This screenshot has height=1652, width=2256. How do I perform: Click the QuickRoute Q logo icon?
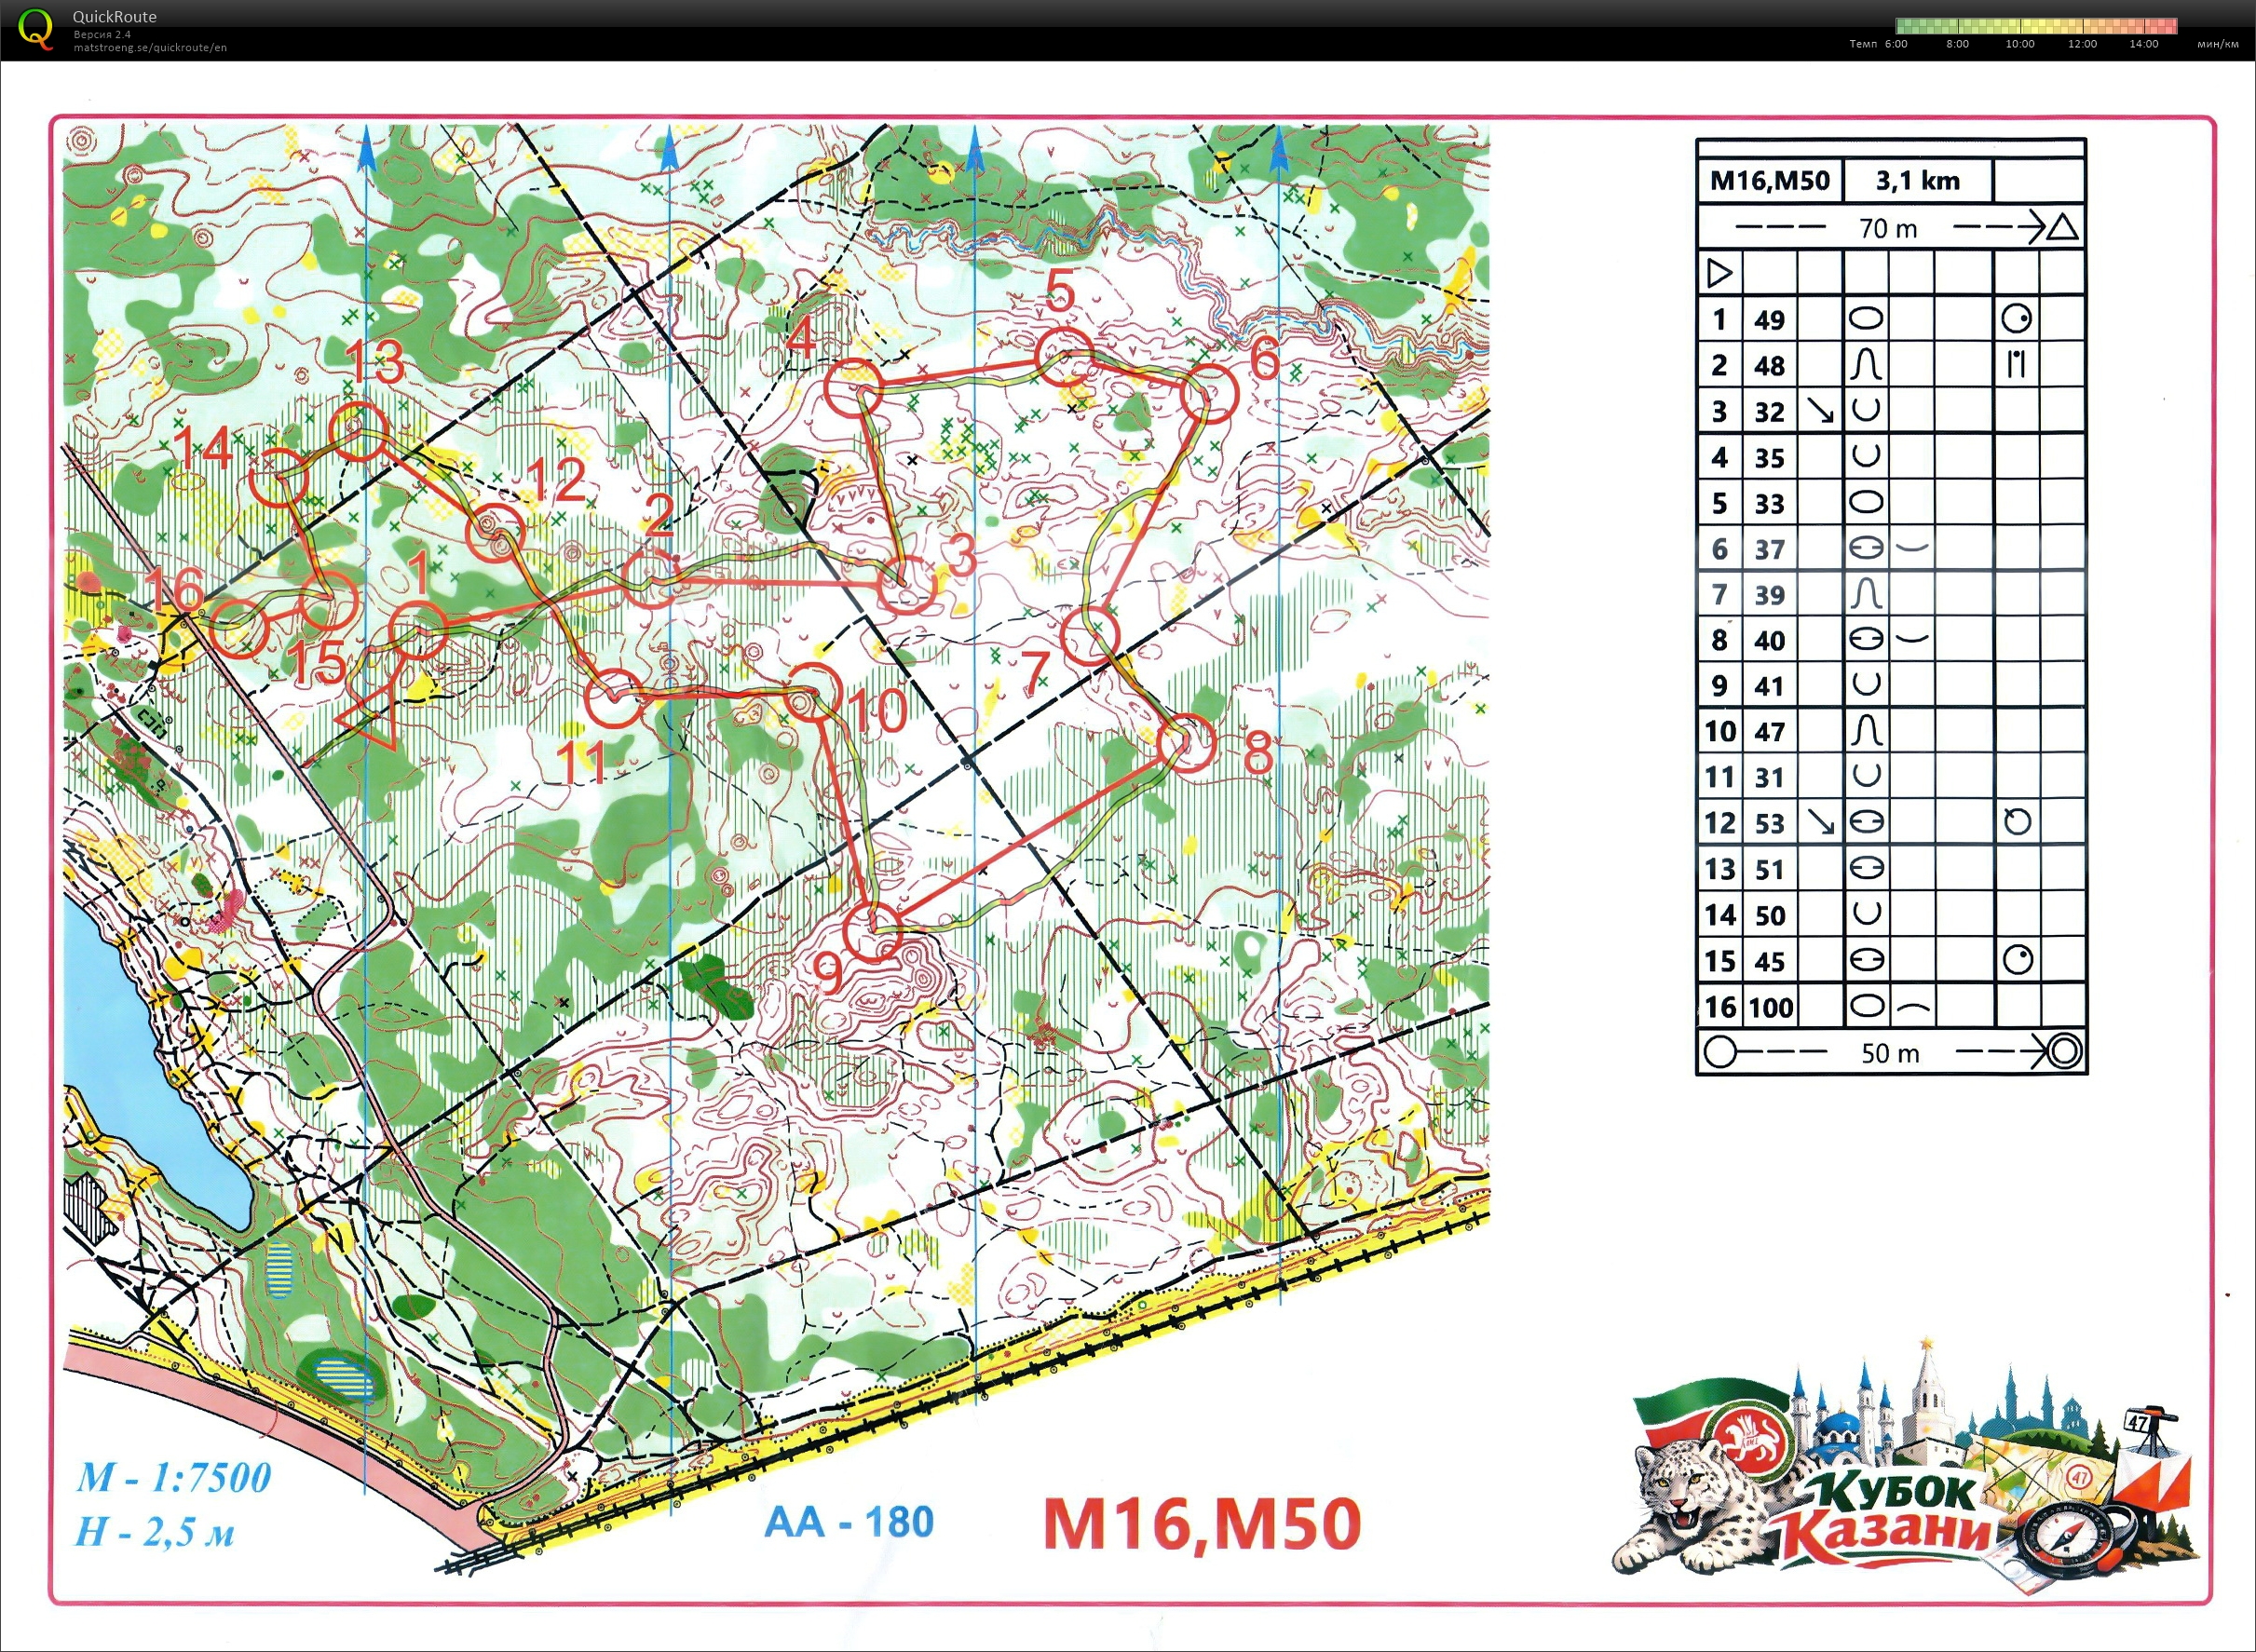(36, 28)
